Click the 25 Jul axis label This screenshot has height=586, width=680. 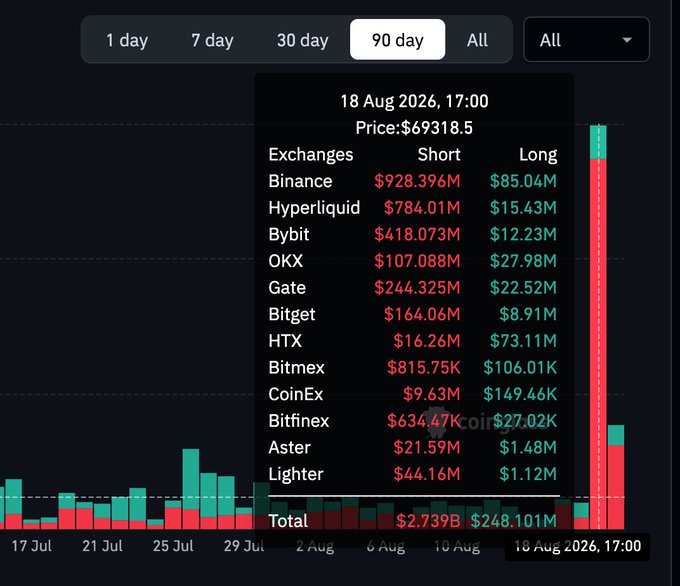pos(173,546)
